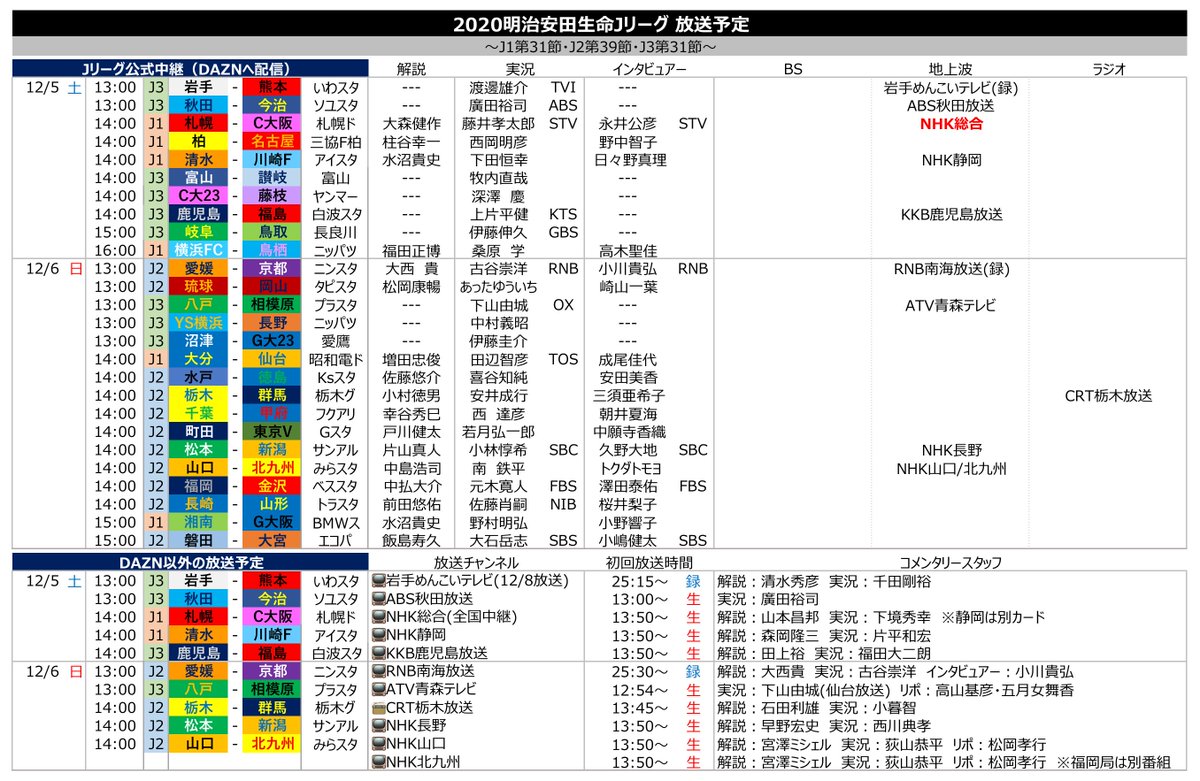Select the yellow 柏 team cell

pos(199,142)
